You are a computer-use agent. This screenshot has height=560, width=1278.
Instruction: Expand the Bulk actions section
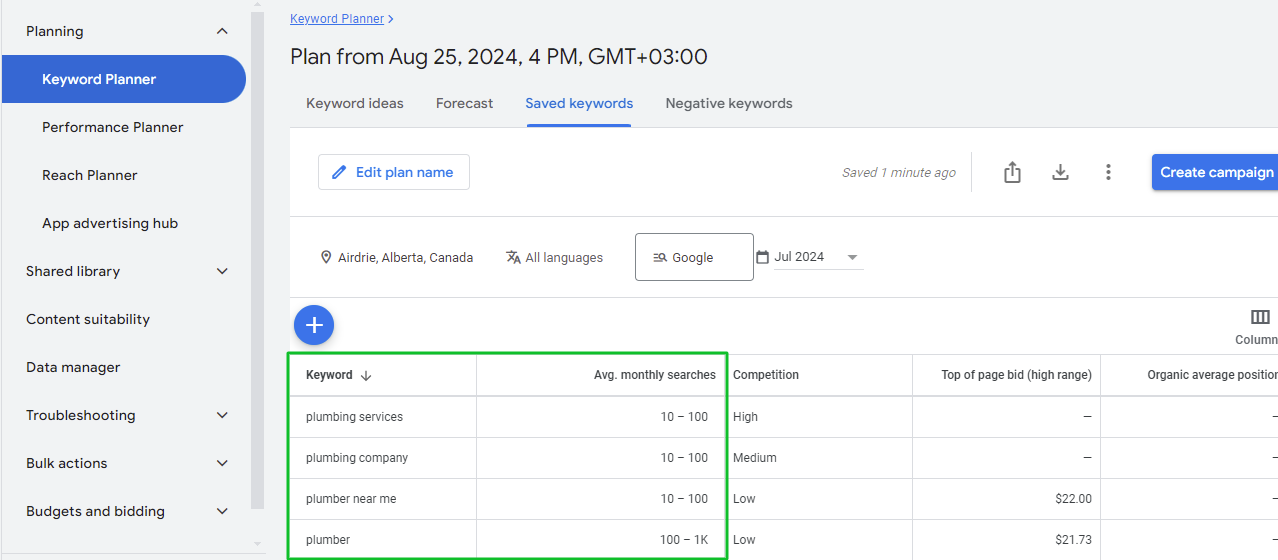[x=222, y=463]
